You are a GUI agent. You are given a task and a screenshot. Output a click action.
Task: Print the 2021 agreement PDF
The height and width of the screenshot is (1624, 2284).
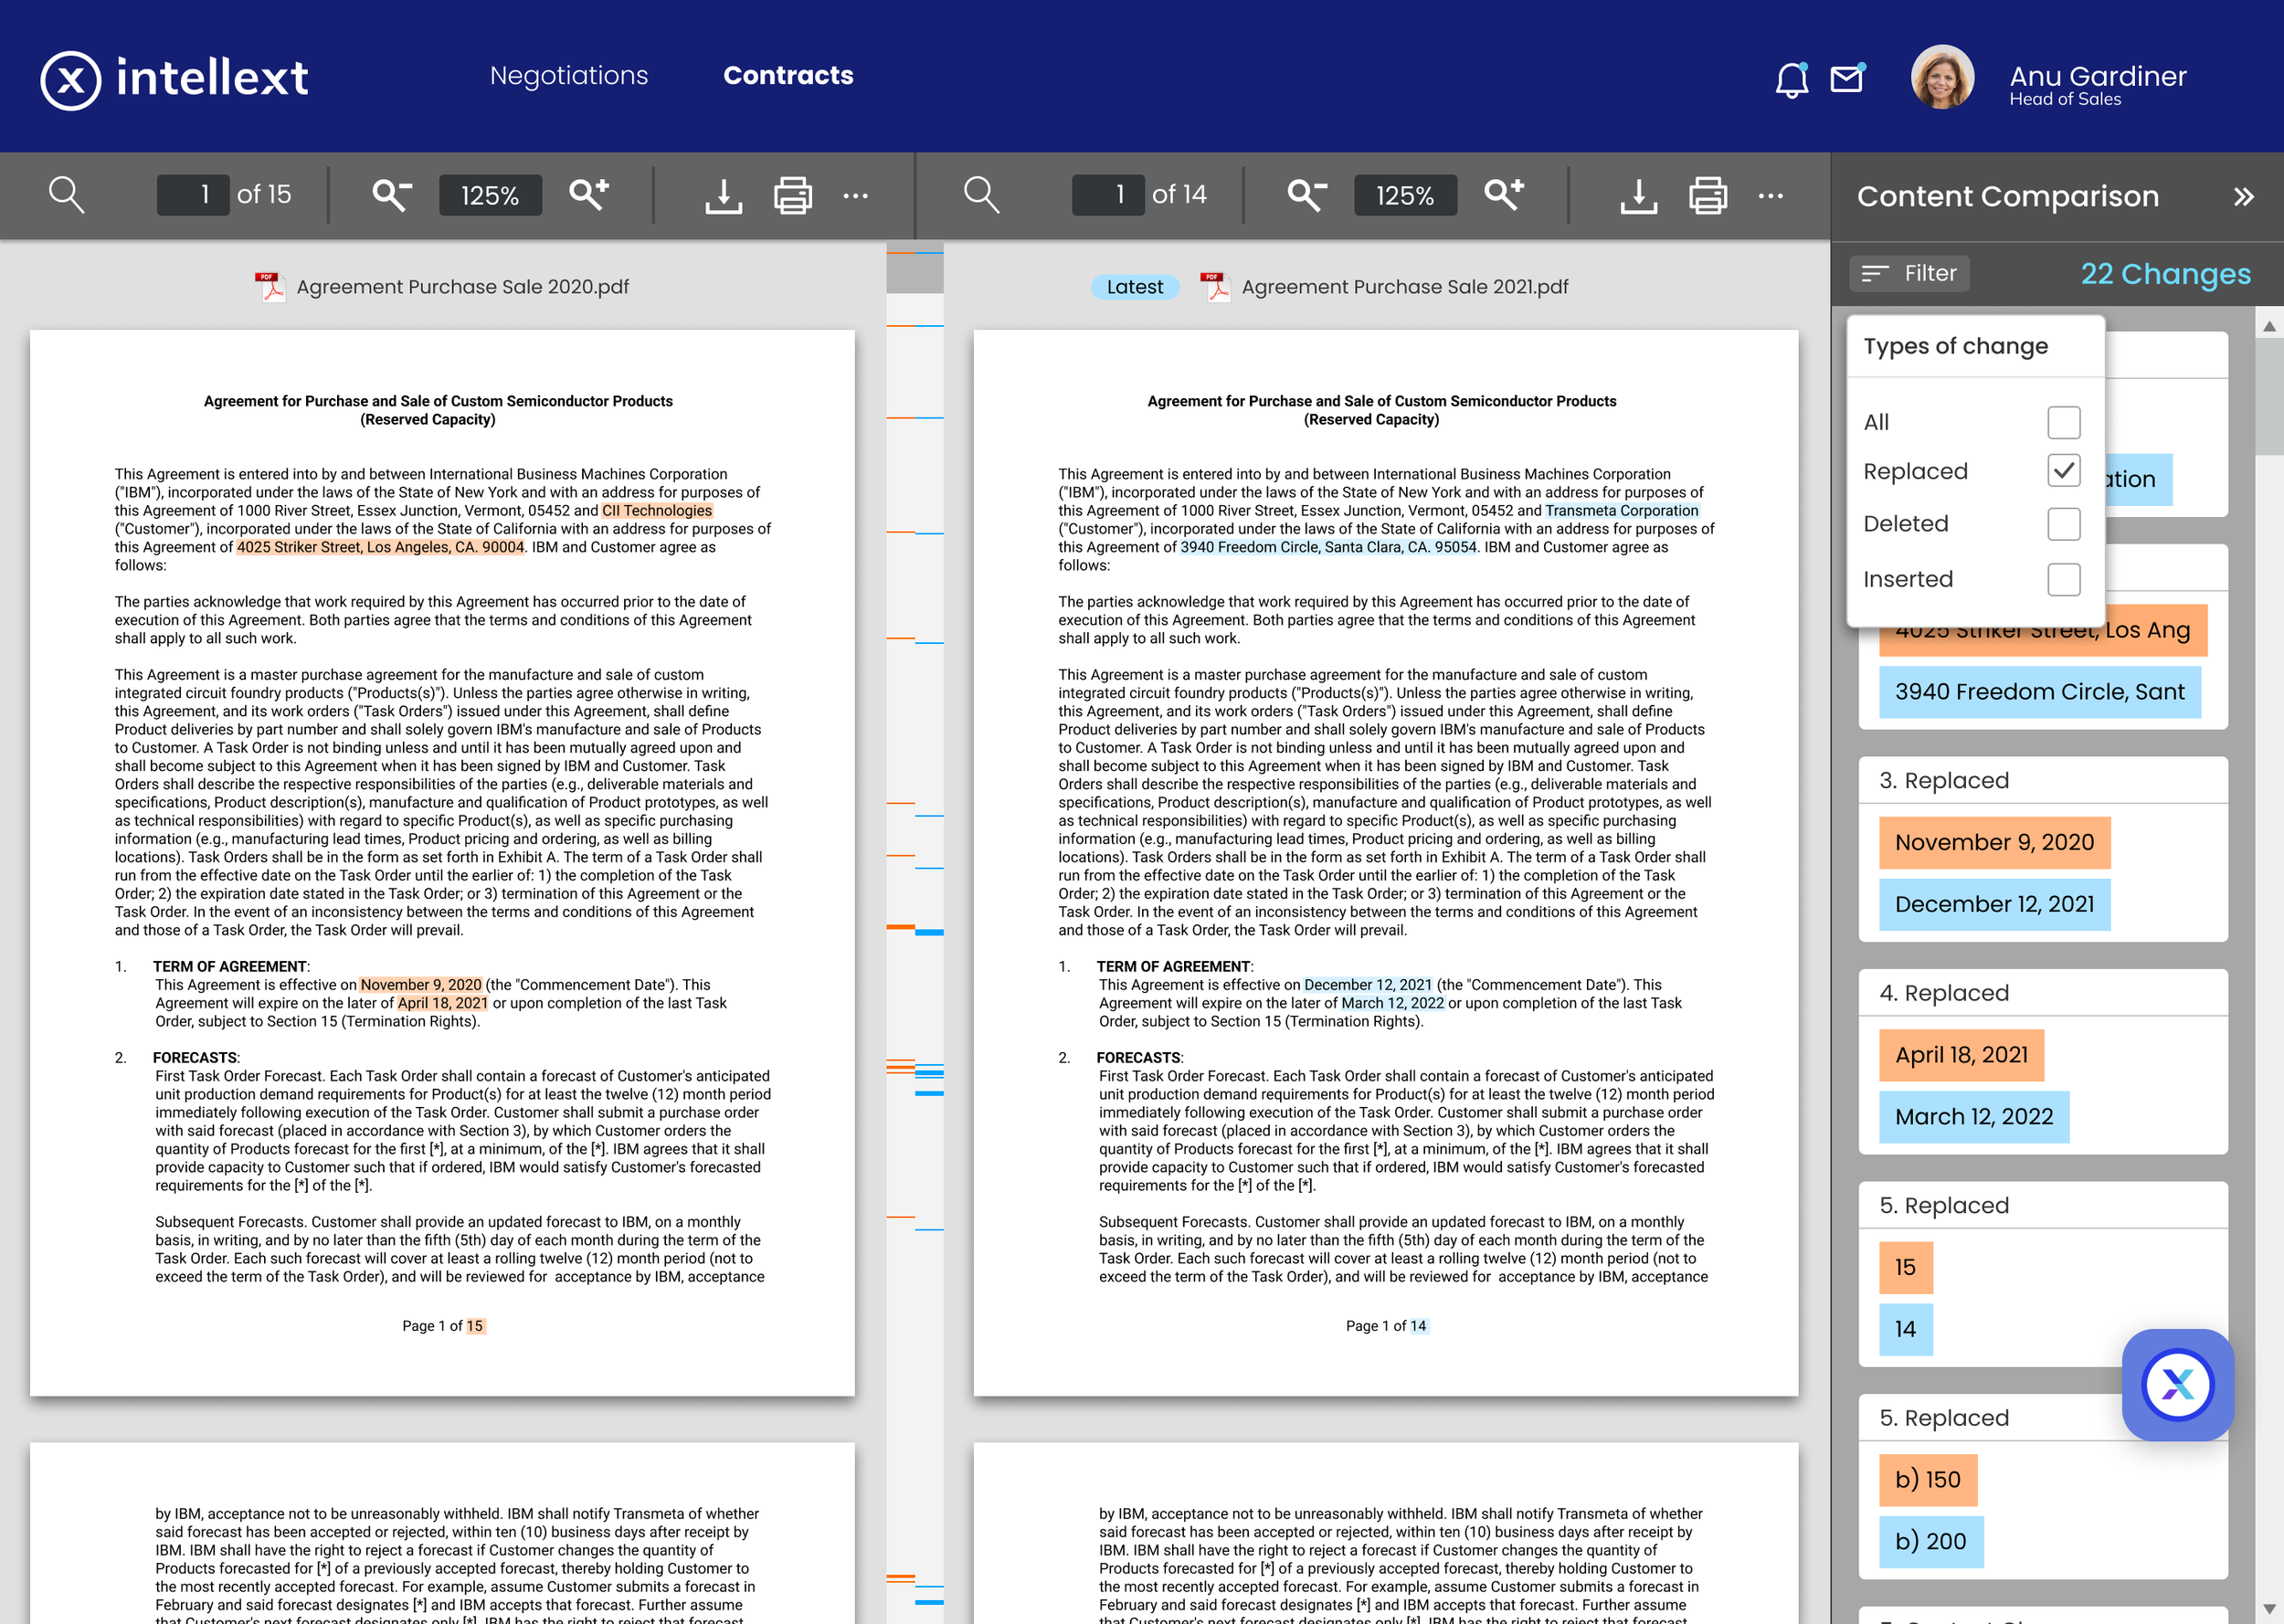click(x=1707, y=195)
